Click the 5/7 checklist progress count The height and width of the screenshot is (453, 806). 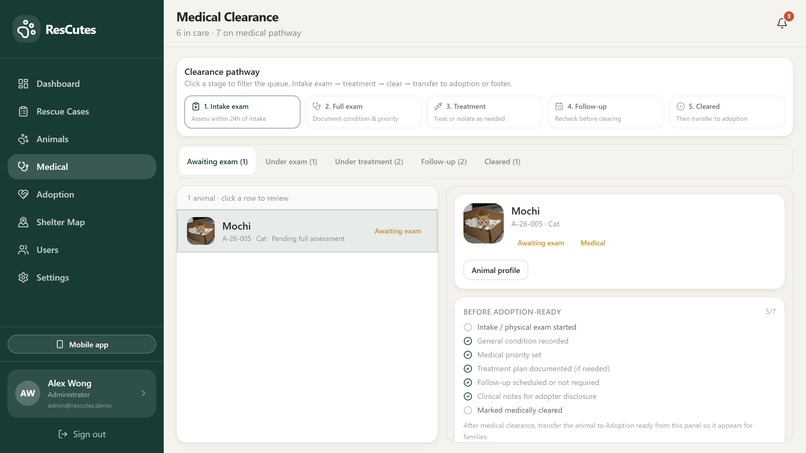[771, 312]
